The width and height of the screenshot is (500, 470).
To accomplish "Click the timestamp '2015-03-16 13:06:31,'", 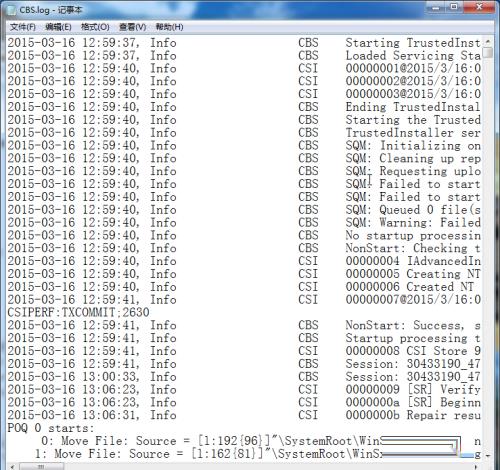I will click(x=73, y=415).
